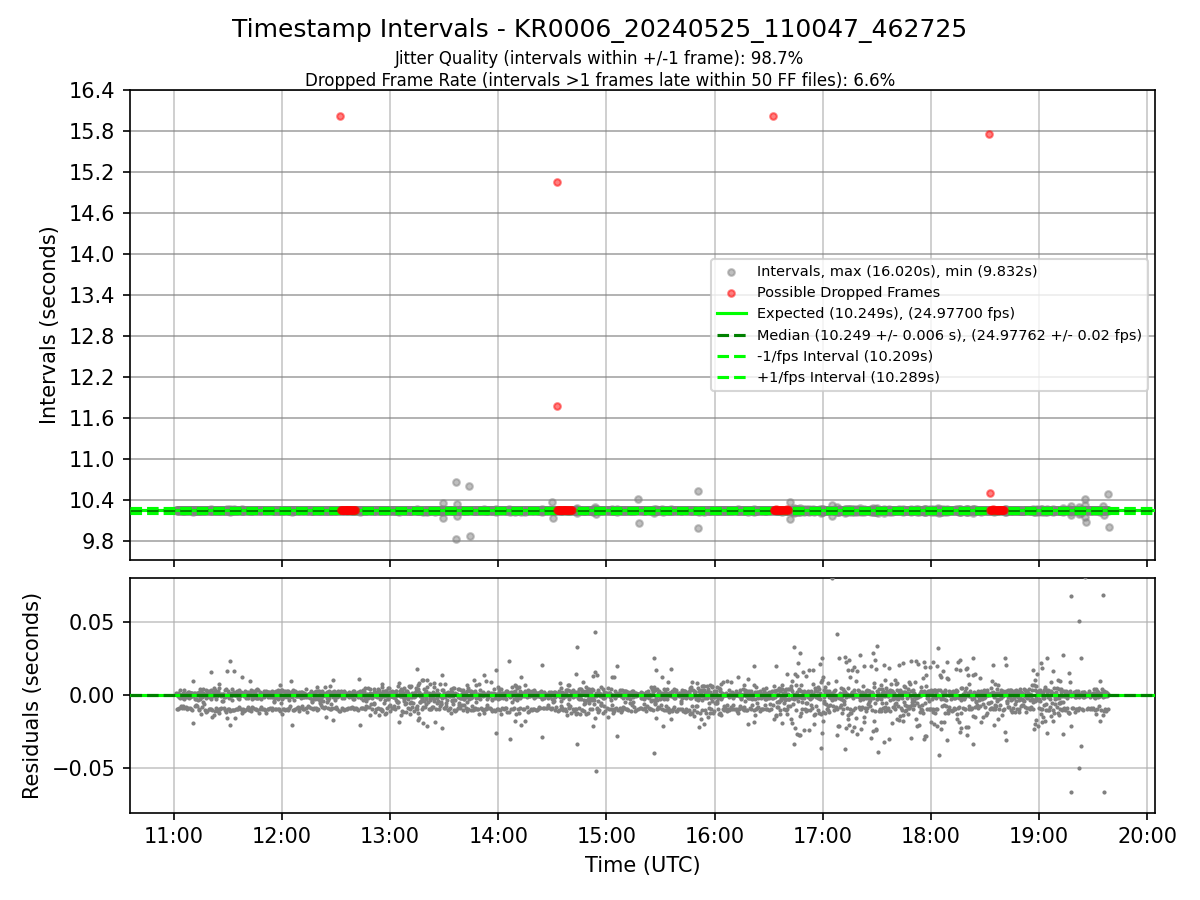Click the red marker icon in the legend
1200x900 pixels.
732,293
